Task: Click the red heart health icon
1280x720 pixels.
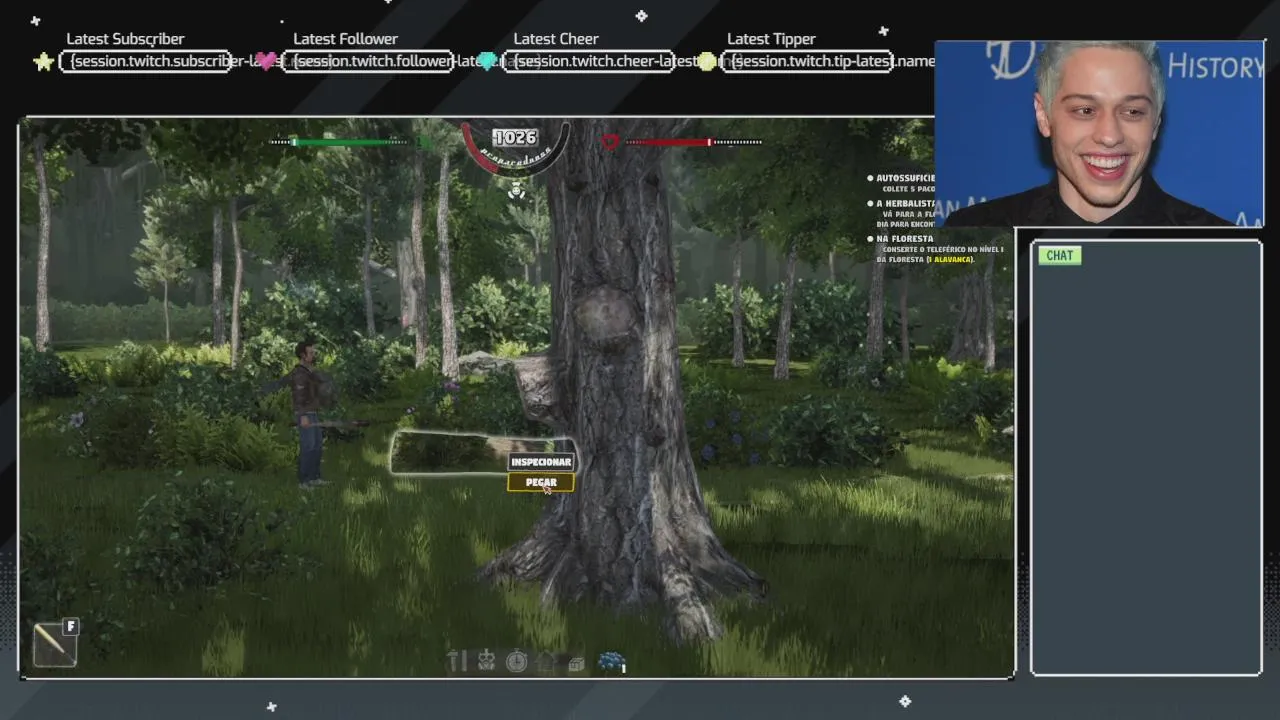Action: pos(611,142)
